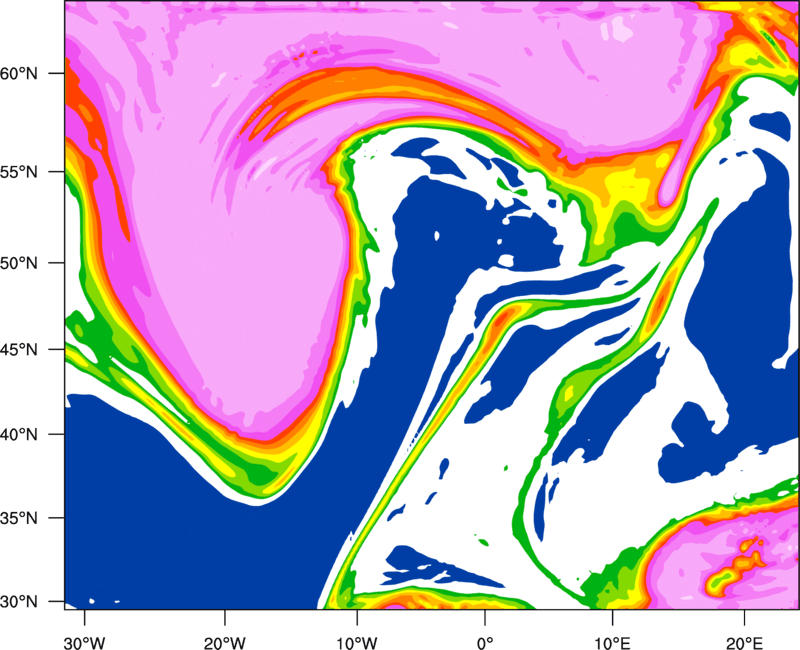The height and width of the screenshot is (650, 800).
Task: Click the 50°N latitude label
Action: click(19, 263)
